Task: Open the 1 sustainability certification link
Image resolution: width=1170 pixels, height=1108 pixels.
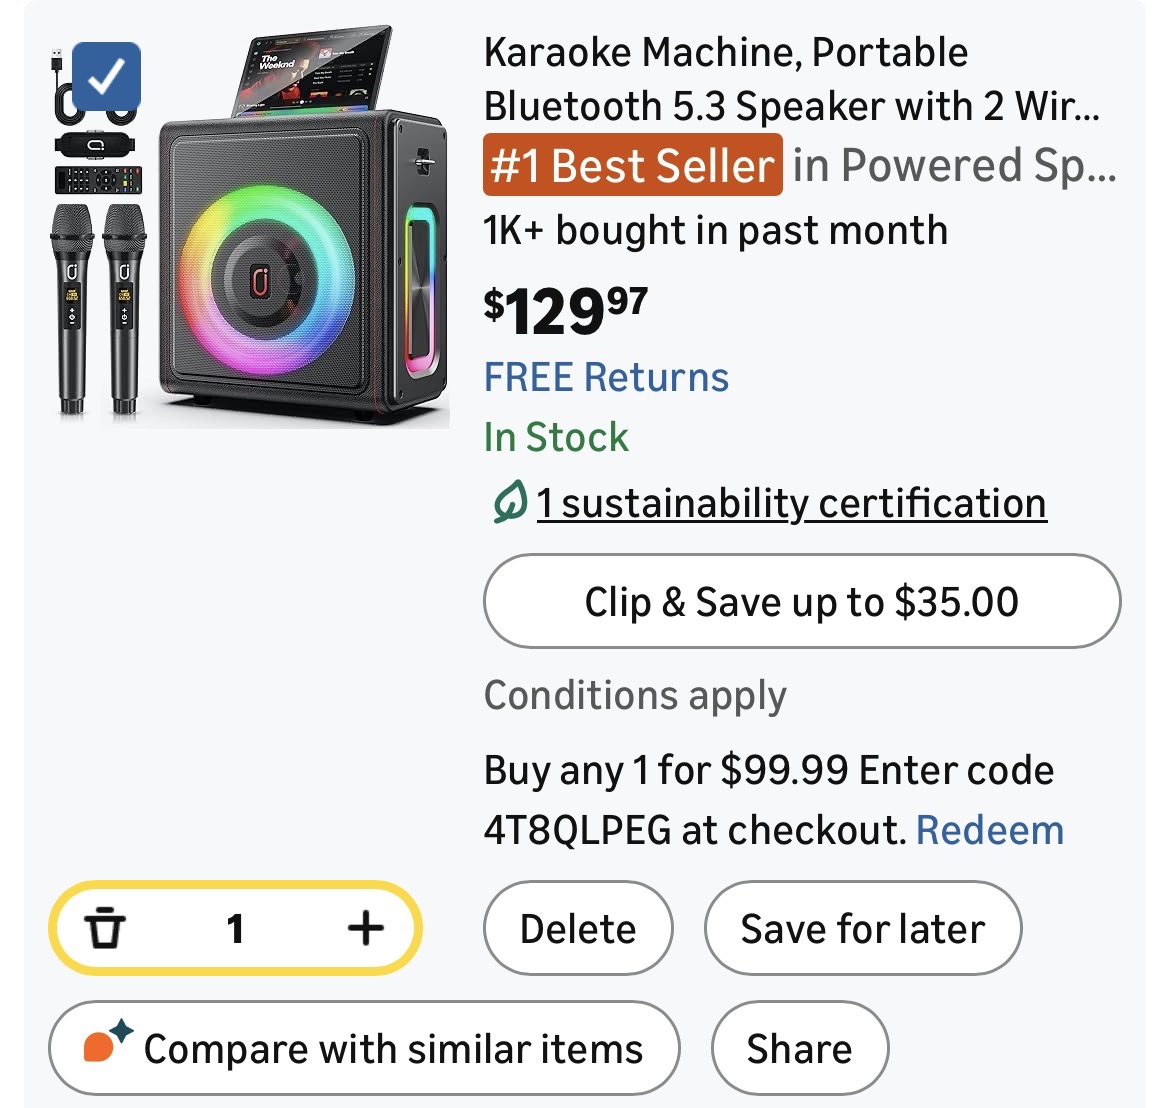Action: click(791, 503)
